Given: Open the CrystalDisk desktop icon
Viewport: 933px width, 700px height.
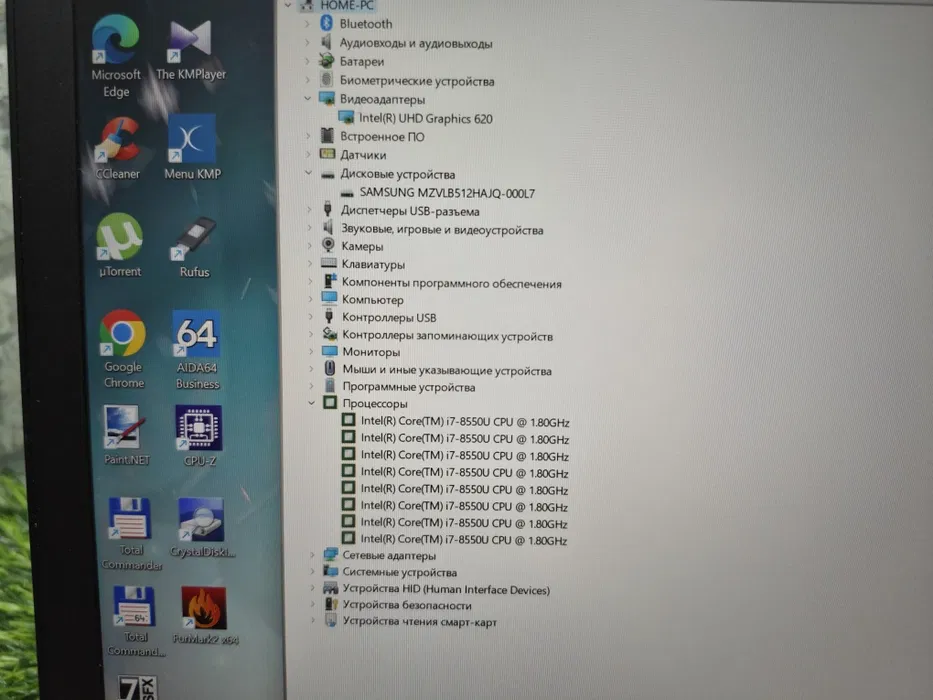Looking at the screenshot, I should click(202, 528).
